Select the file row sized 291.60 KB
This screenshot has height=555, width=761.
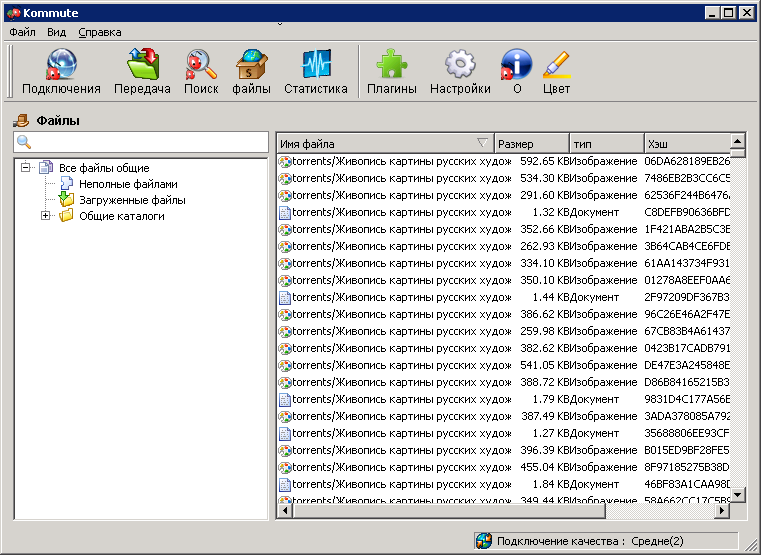(504, 196)
